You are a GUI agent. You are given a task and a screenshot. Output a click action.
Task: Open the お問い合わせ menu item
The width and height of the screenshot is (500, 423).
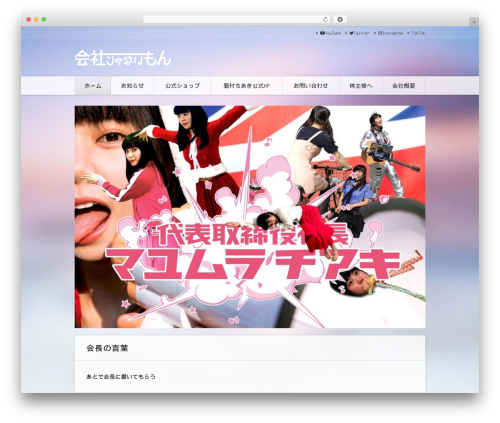point(311,86)
